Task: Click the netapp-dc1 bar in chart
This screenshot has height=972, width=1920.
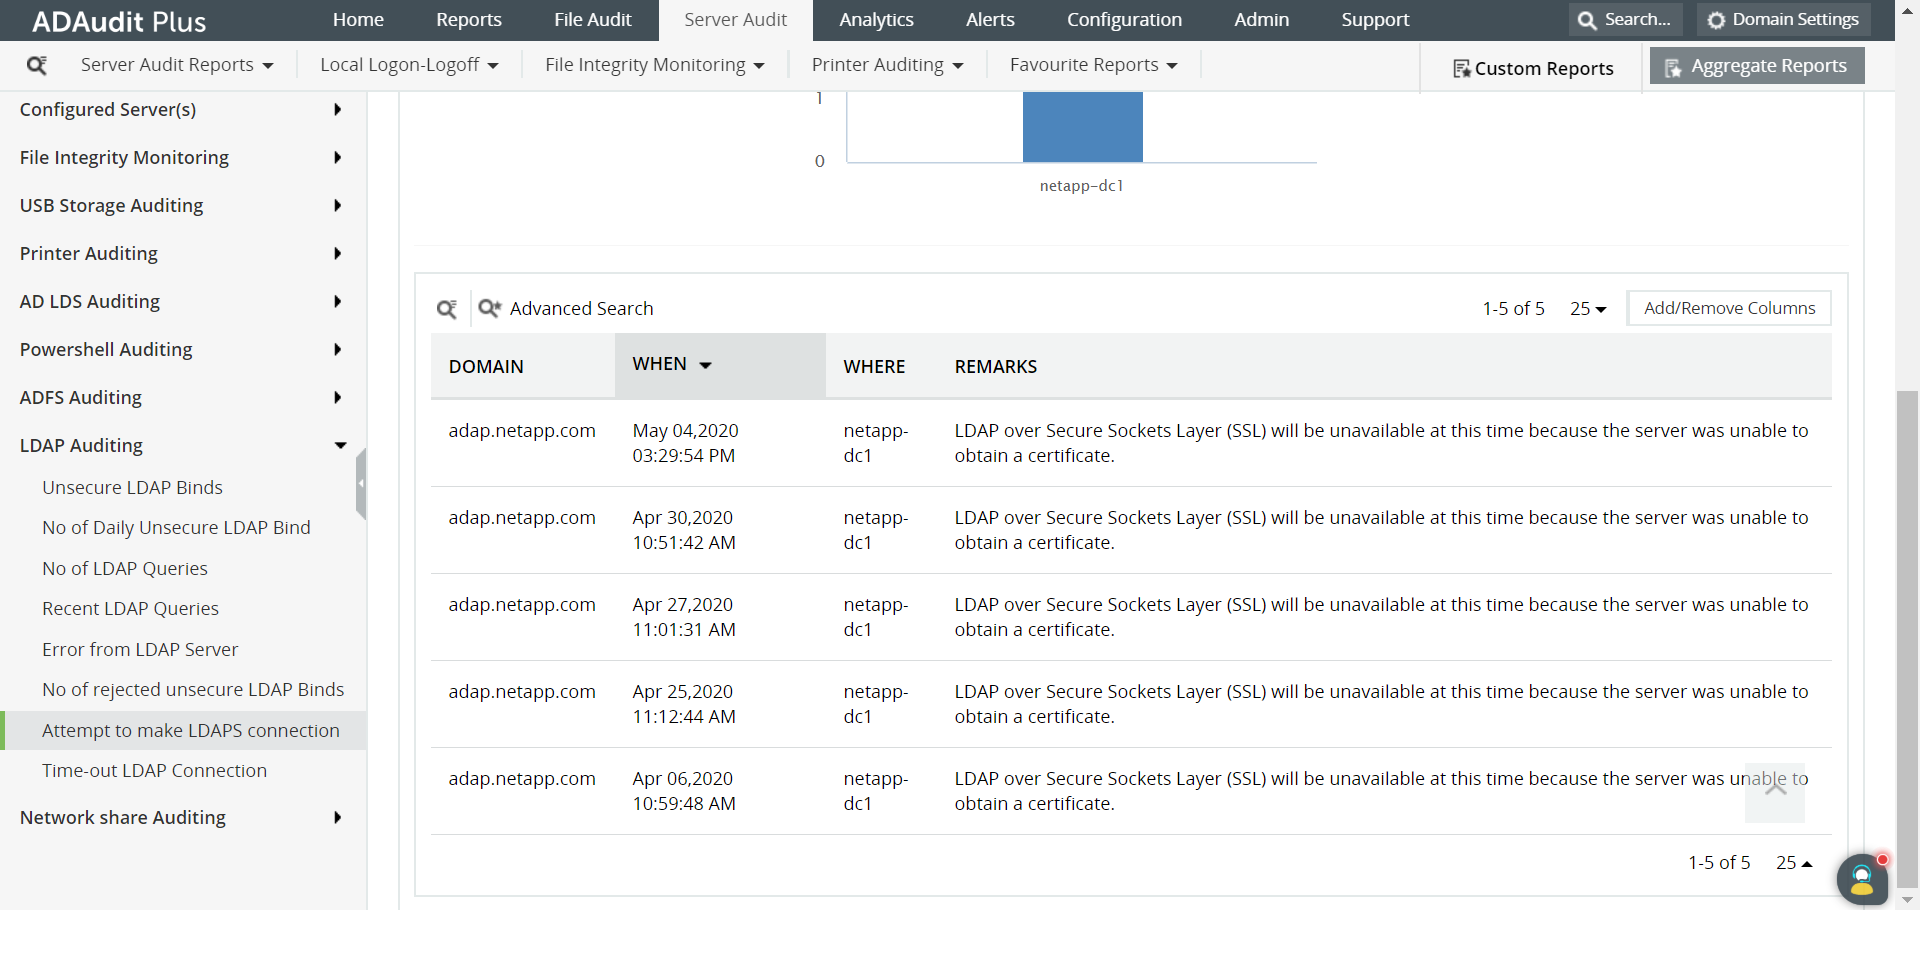Action: (1082, 127)
